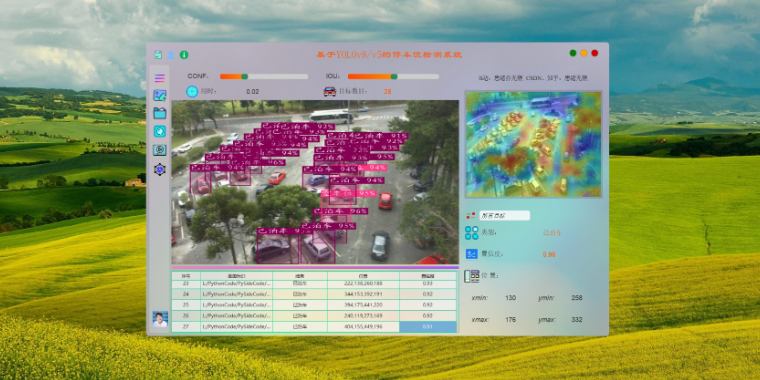Viewport: 760px width, 380px height.
Task: Click the save file icon at top left
Action: (x=158, y=55)
